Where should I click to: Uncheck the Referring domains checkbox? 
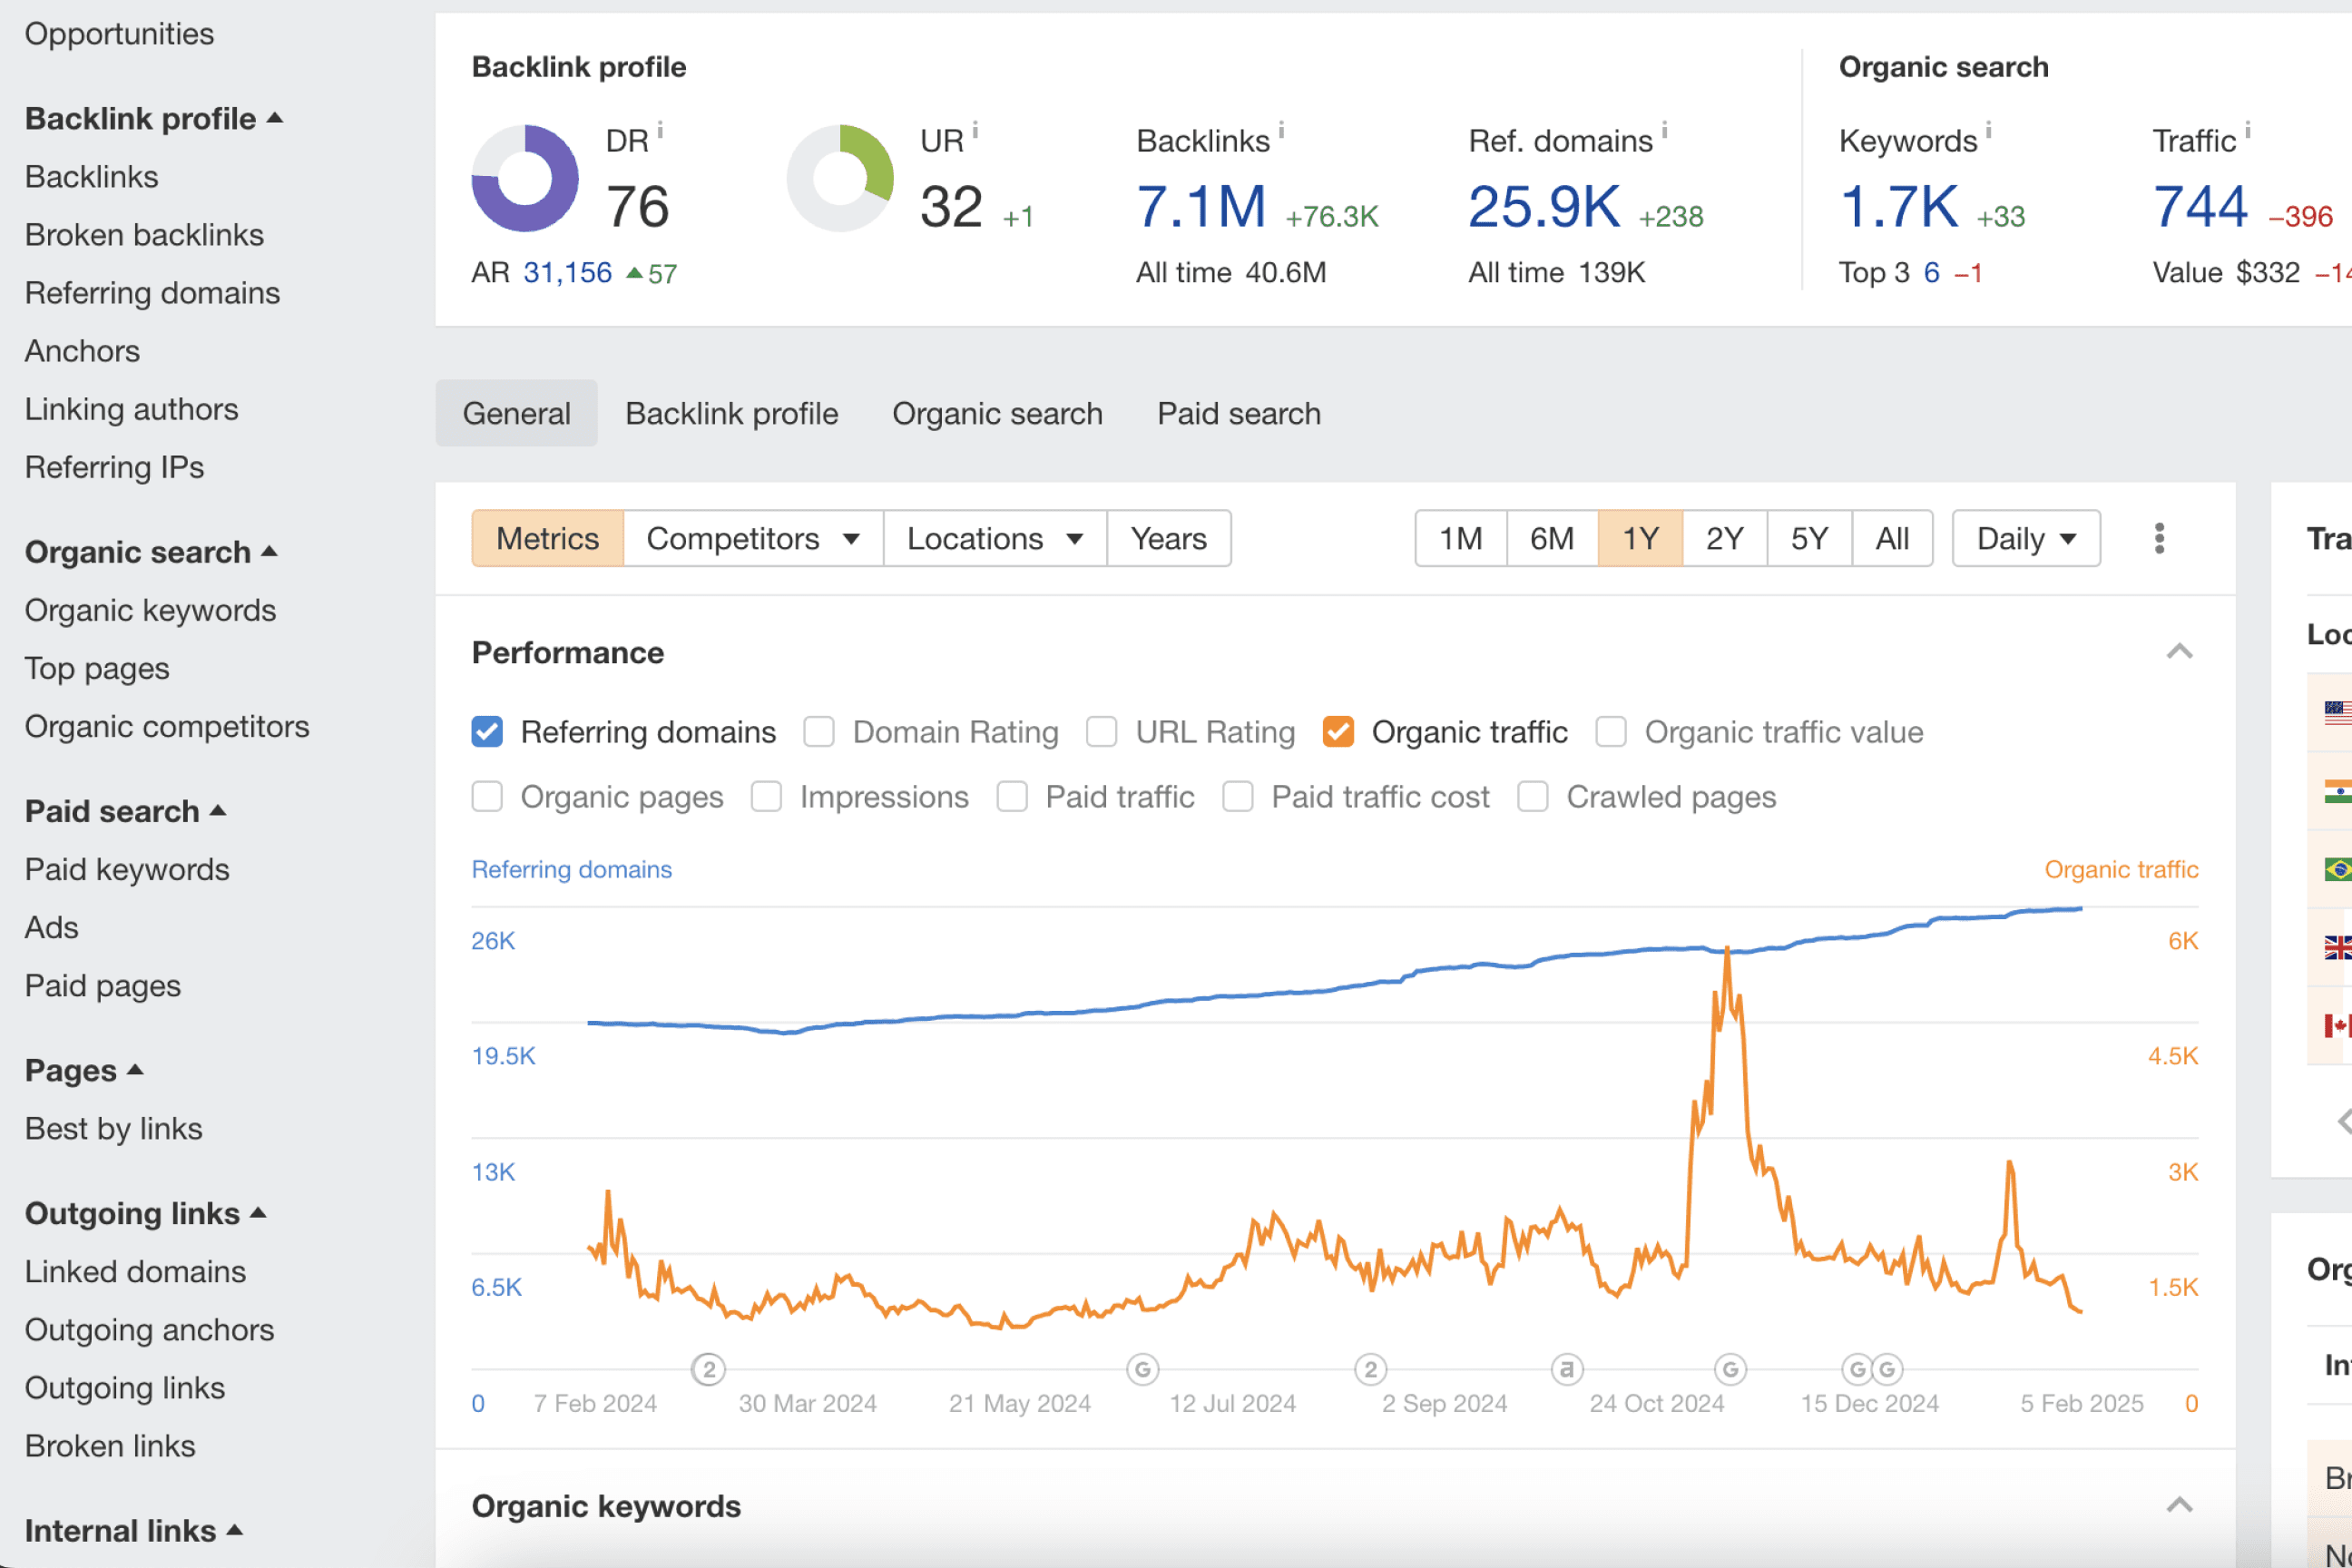(487, 732)
